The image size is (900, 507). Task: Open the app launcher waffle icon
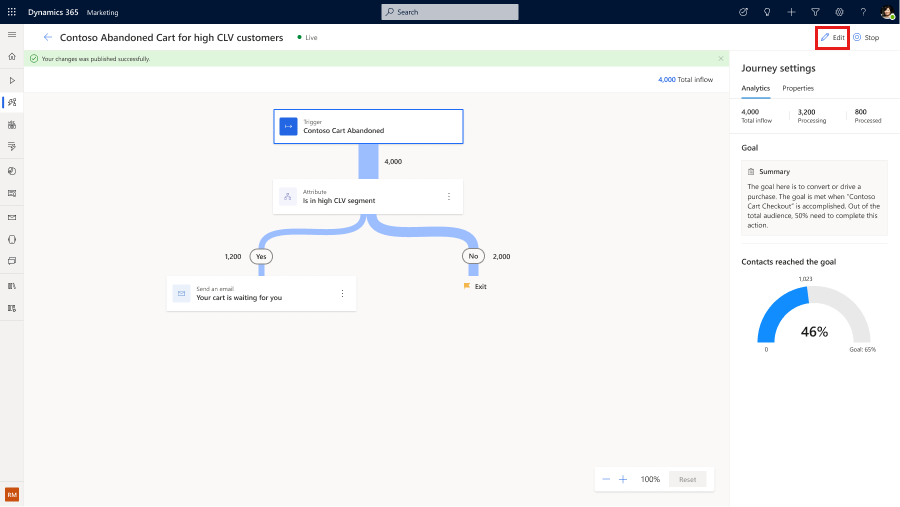11,11
